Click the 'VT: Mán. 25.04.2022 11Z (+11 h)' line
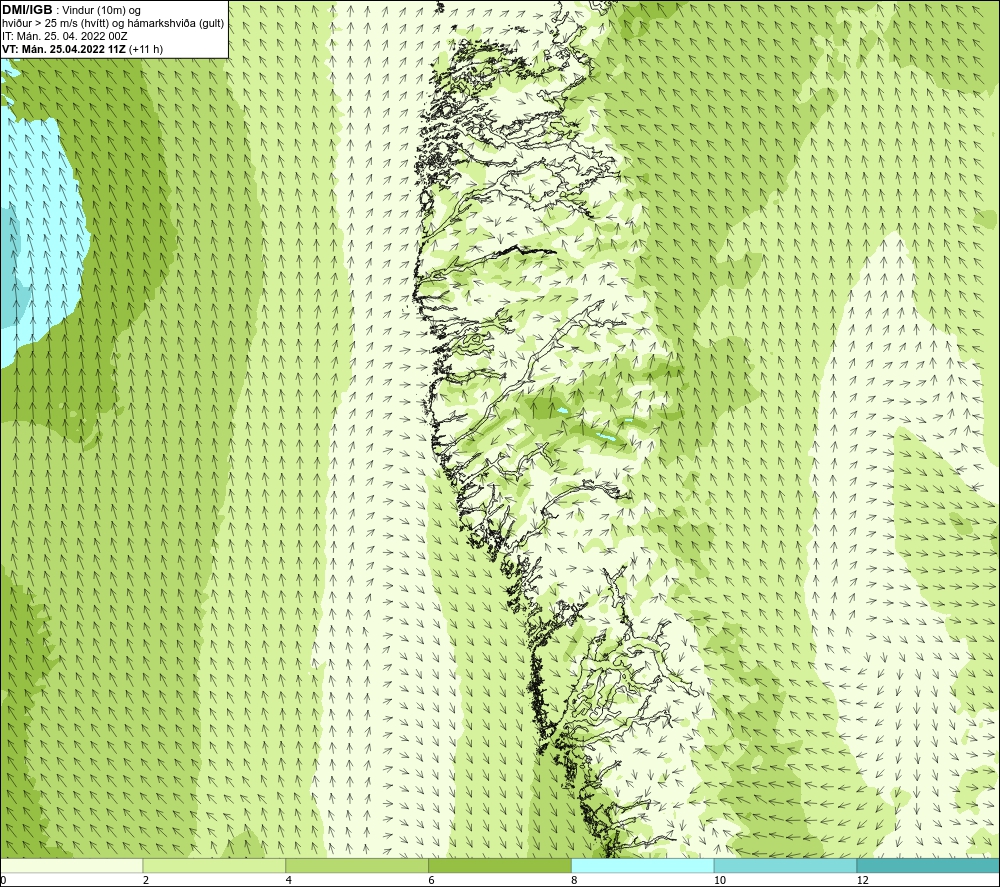This screenshot has height=887, width=1000. click(x=82, y=49)
